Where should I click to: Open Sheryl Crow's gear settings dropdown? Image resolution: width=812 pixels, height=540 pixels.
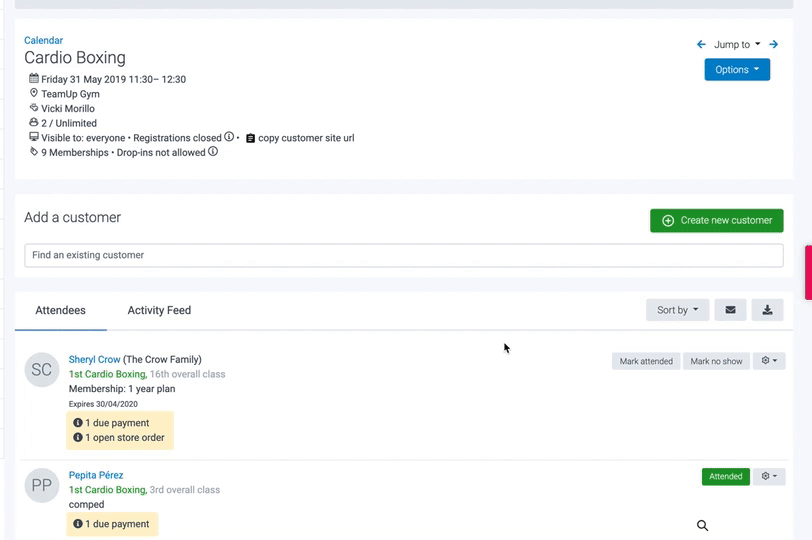pos(769,361)
